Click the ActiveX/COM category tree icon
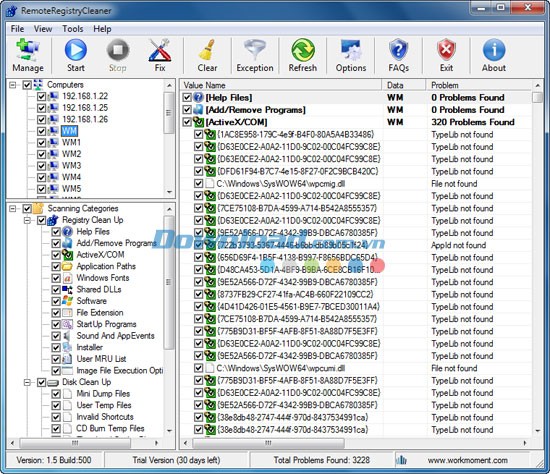 [x=67, y=255]
